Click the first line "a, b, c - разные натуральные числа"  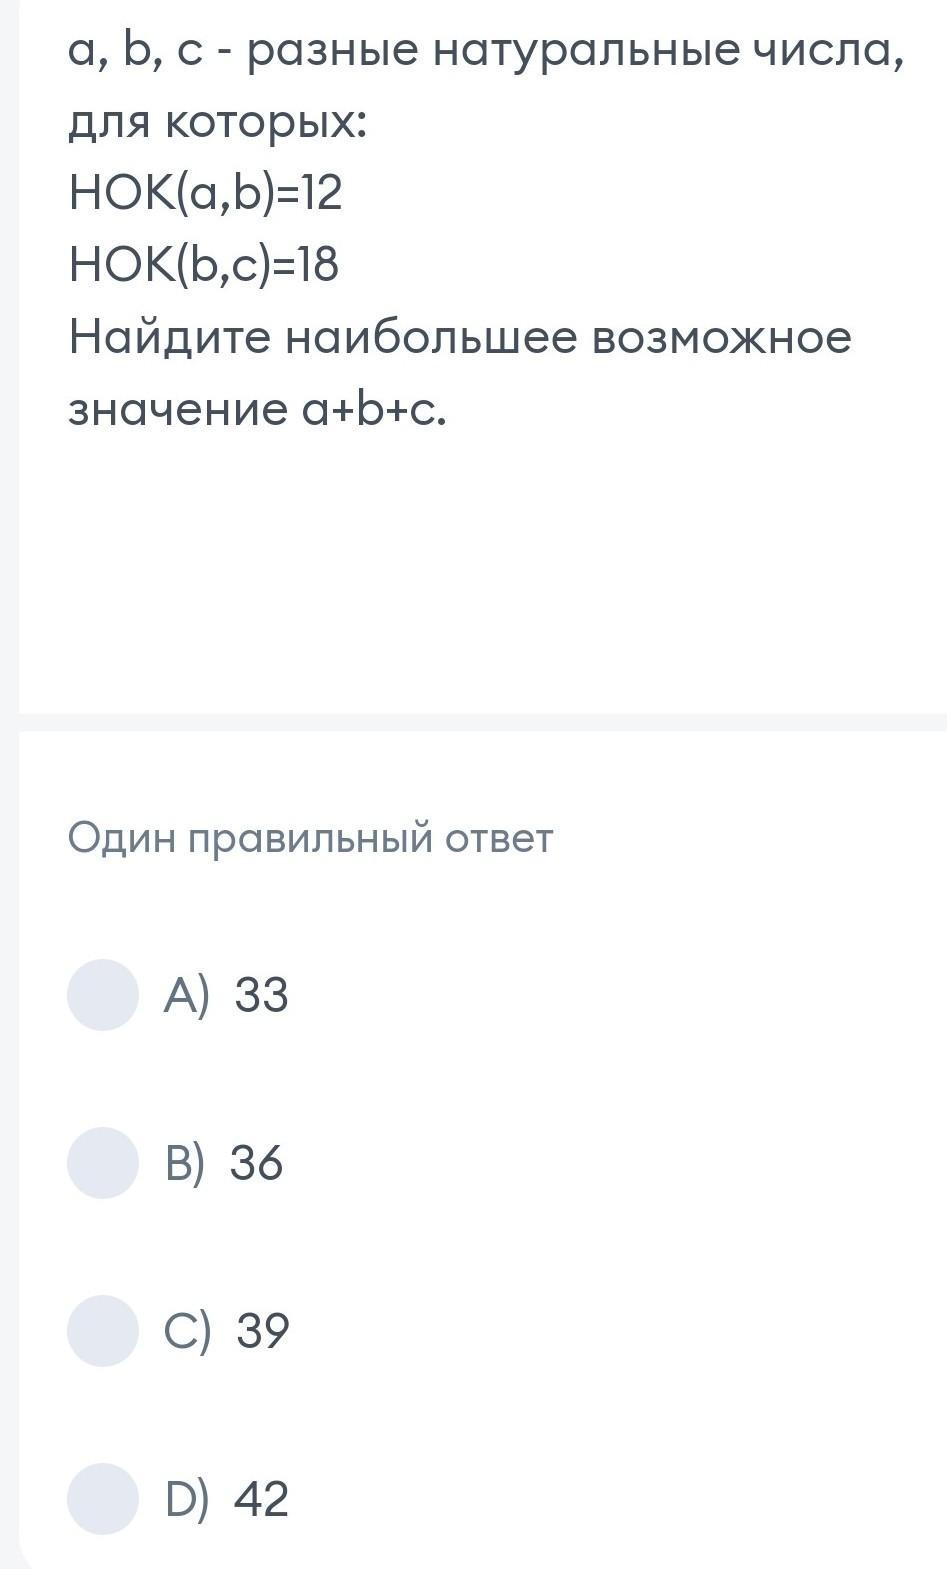pos(486,50)
